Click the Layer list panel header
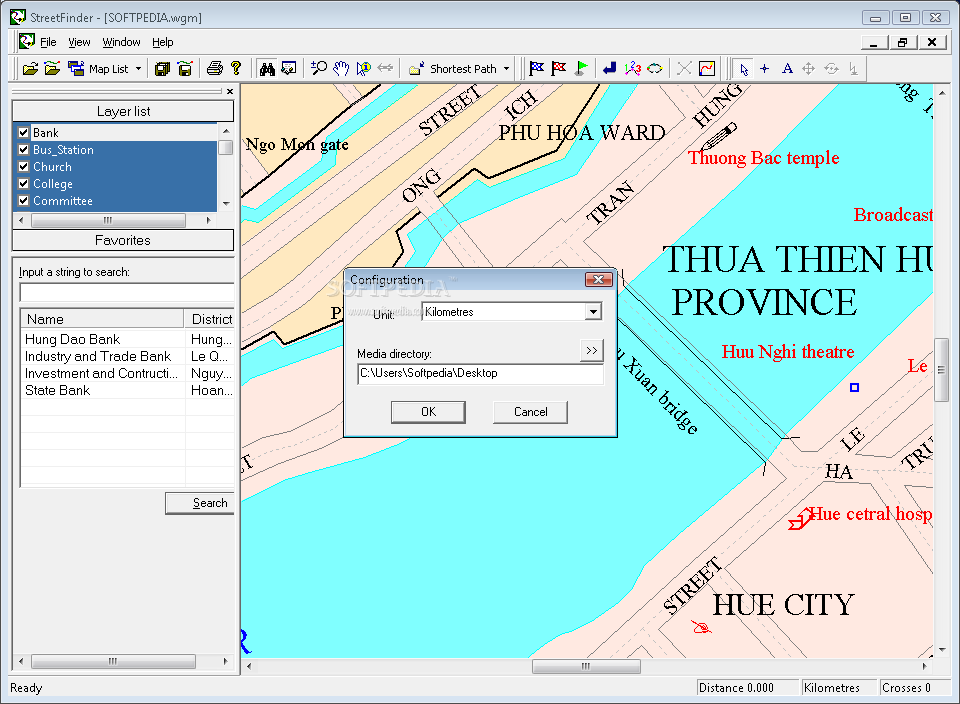Image resolution: width=960 pixels, height=704 pixels. tap(123, 111)
